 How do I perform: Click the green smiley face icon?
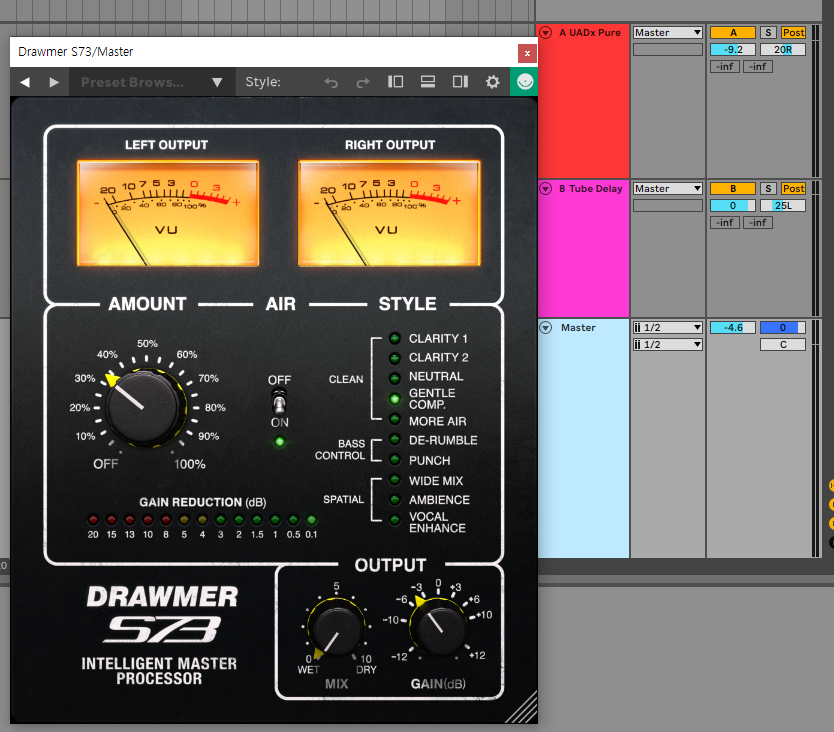click(524, 82)
